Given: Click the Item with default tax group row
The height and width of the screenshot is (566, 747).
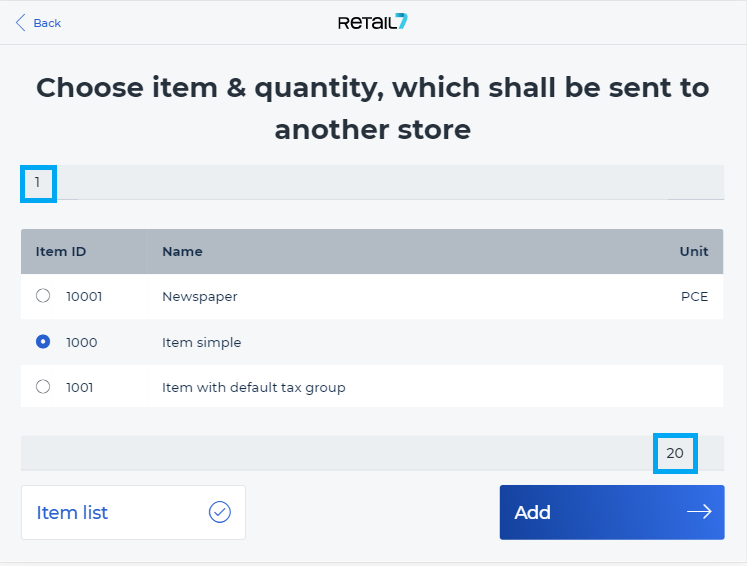Looking at the screenshot, I should [372, 386].
